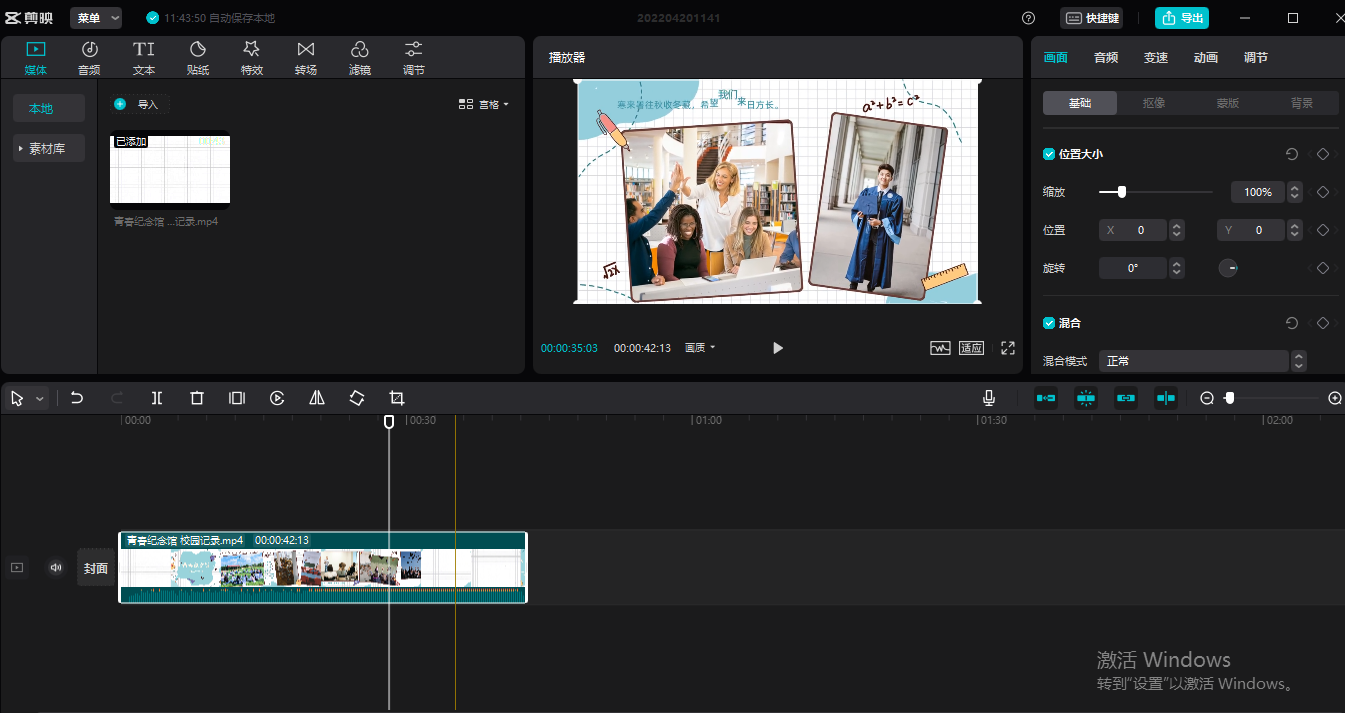Expand the selection tool mode arrow
1345x713 pixels.
tap(40, 398)
